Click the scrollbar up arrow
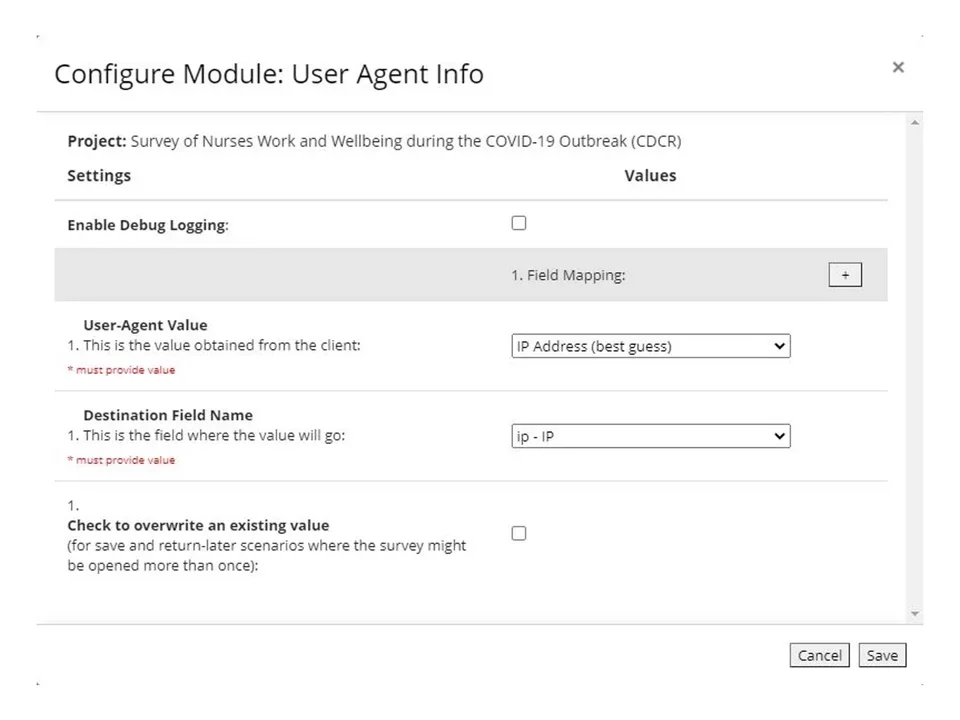Screen dimensions: 960x720 point(915,121)
